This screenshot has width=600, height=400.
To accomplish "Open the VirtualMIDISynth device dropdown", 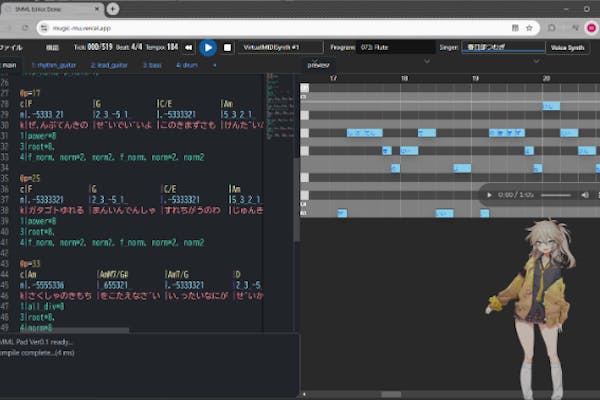I will pos(282,47).
